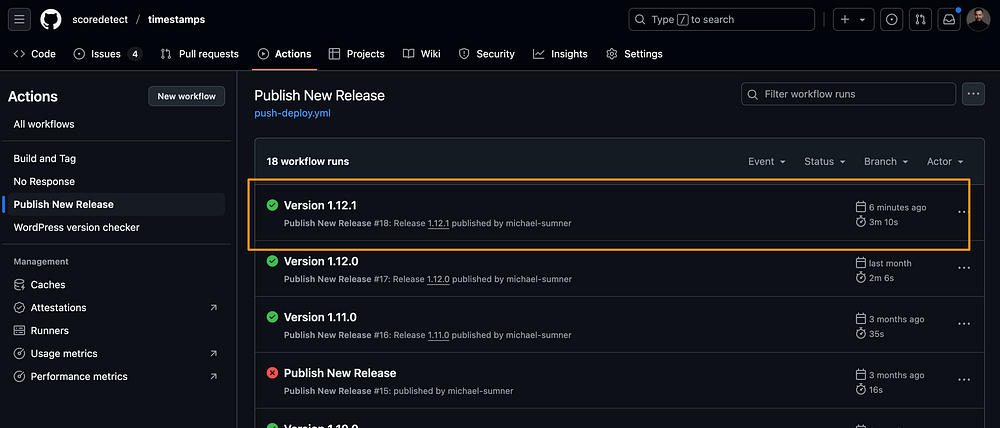Click the red failed status icon
This screenshot has width=1000, height=428.
pos(272,373)
